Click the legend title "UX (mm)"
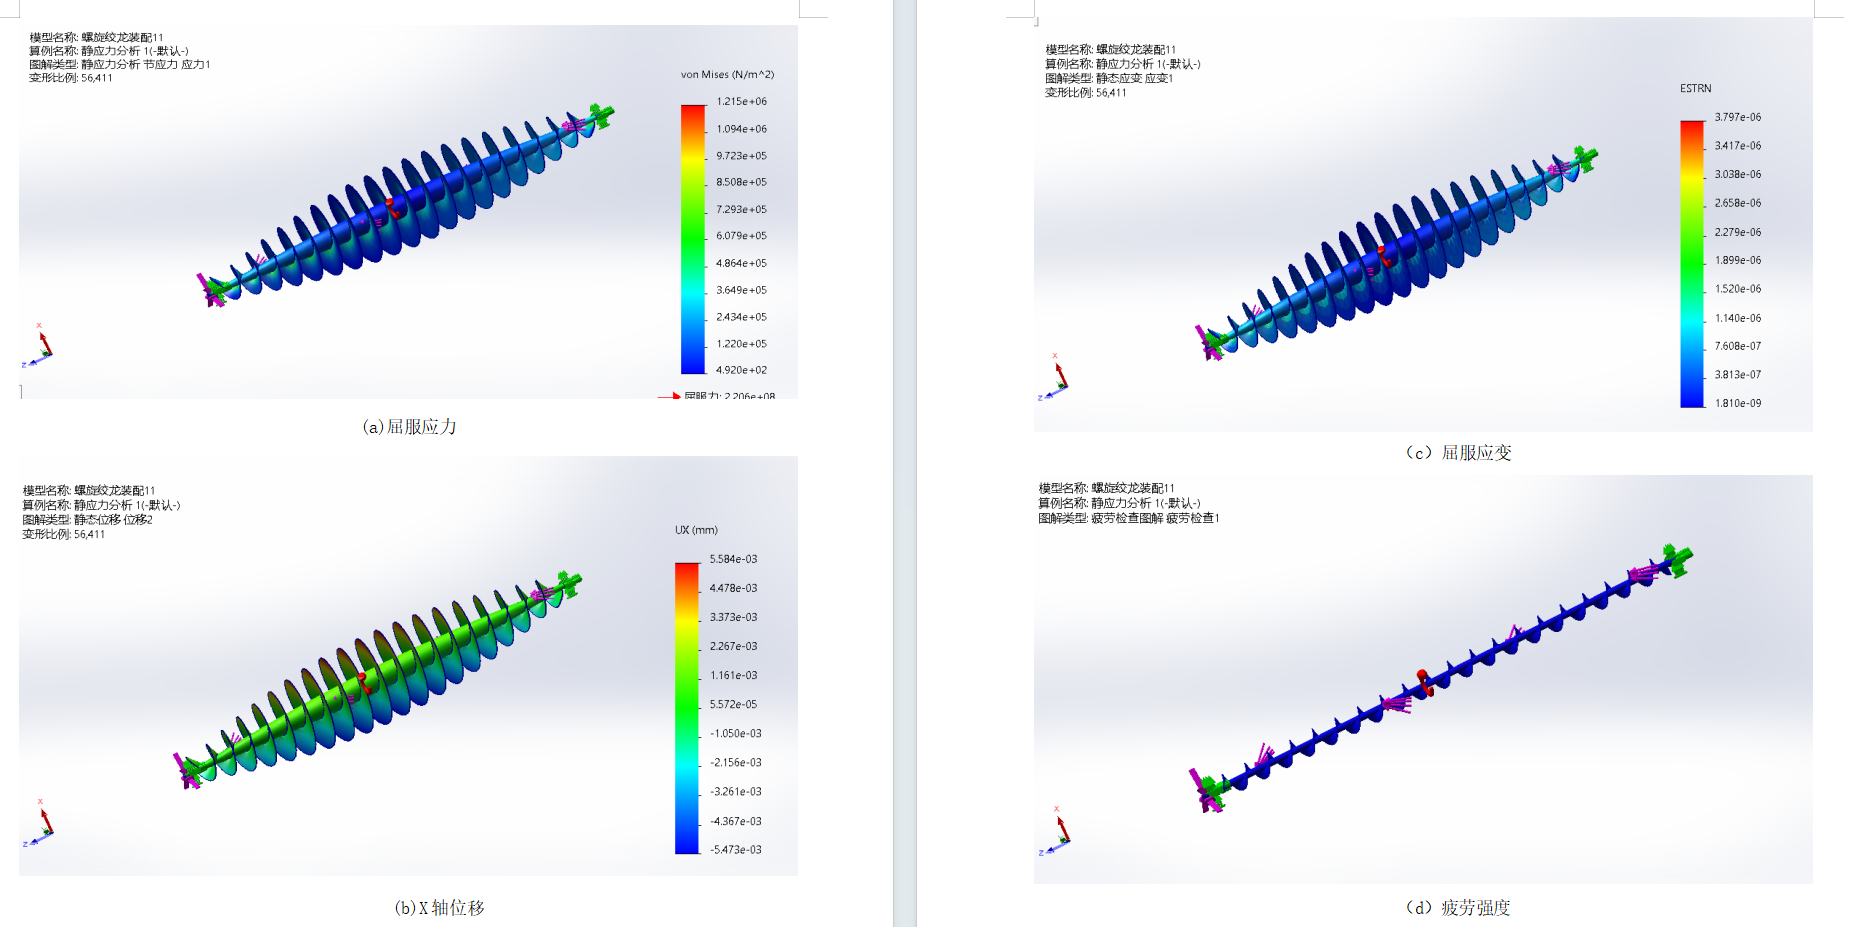1852x927 pixels. click(x=696, y=530)
